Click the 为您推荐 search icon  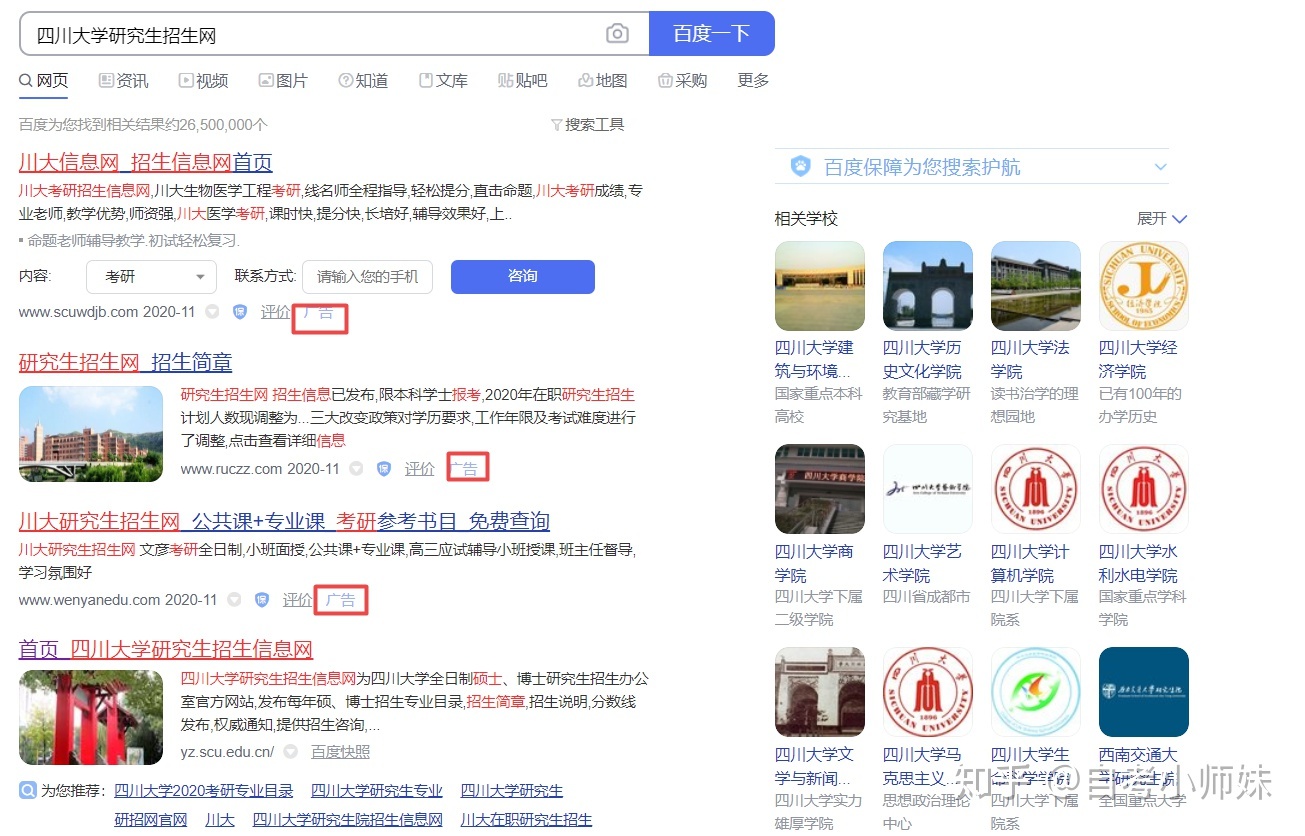click(28, 791)
